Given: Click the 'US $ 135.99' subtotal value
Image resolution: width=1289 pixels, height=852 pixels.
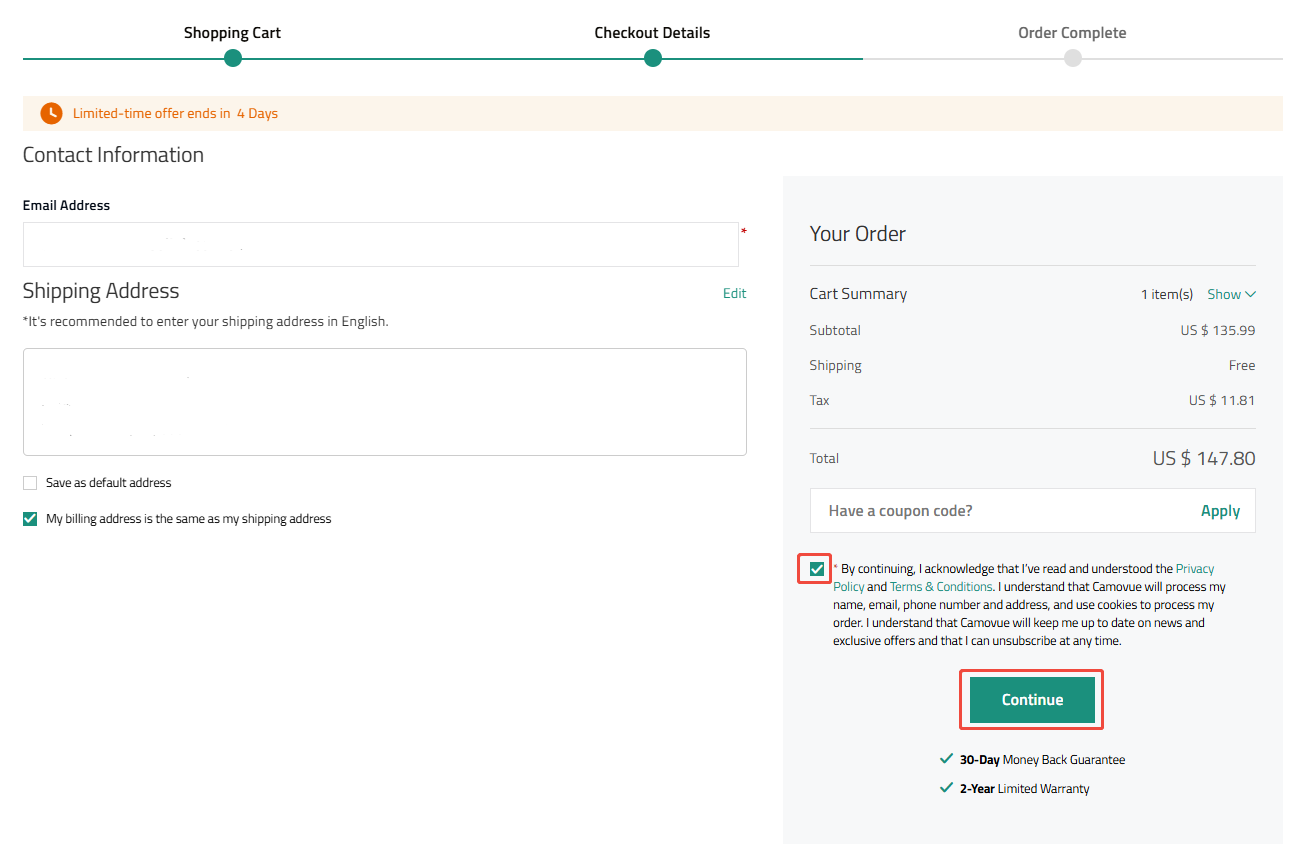Looking at the screenshot, I should click(x=1218, y=330).
